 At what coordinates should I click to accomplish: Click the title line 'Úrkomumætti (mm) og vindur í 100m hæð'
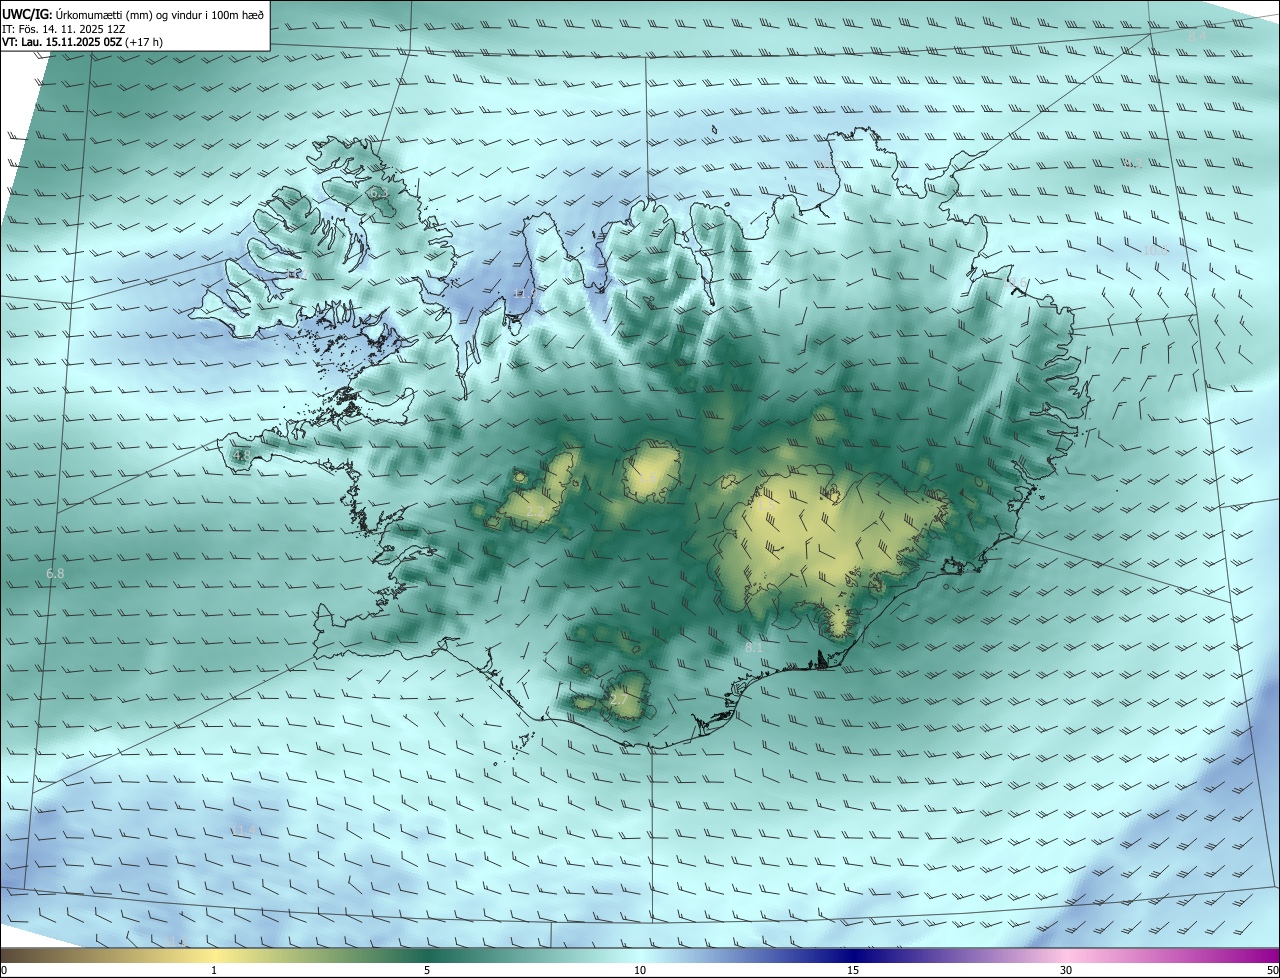159,14
